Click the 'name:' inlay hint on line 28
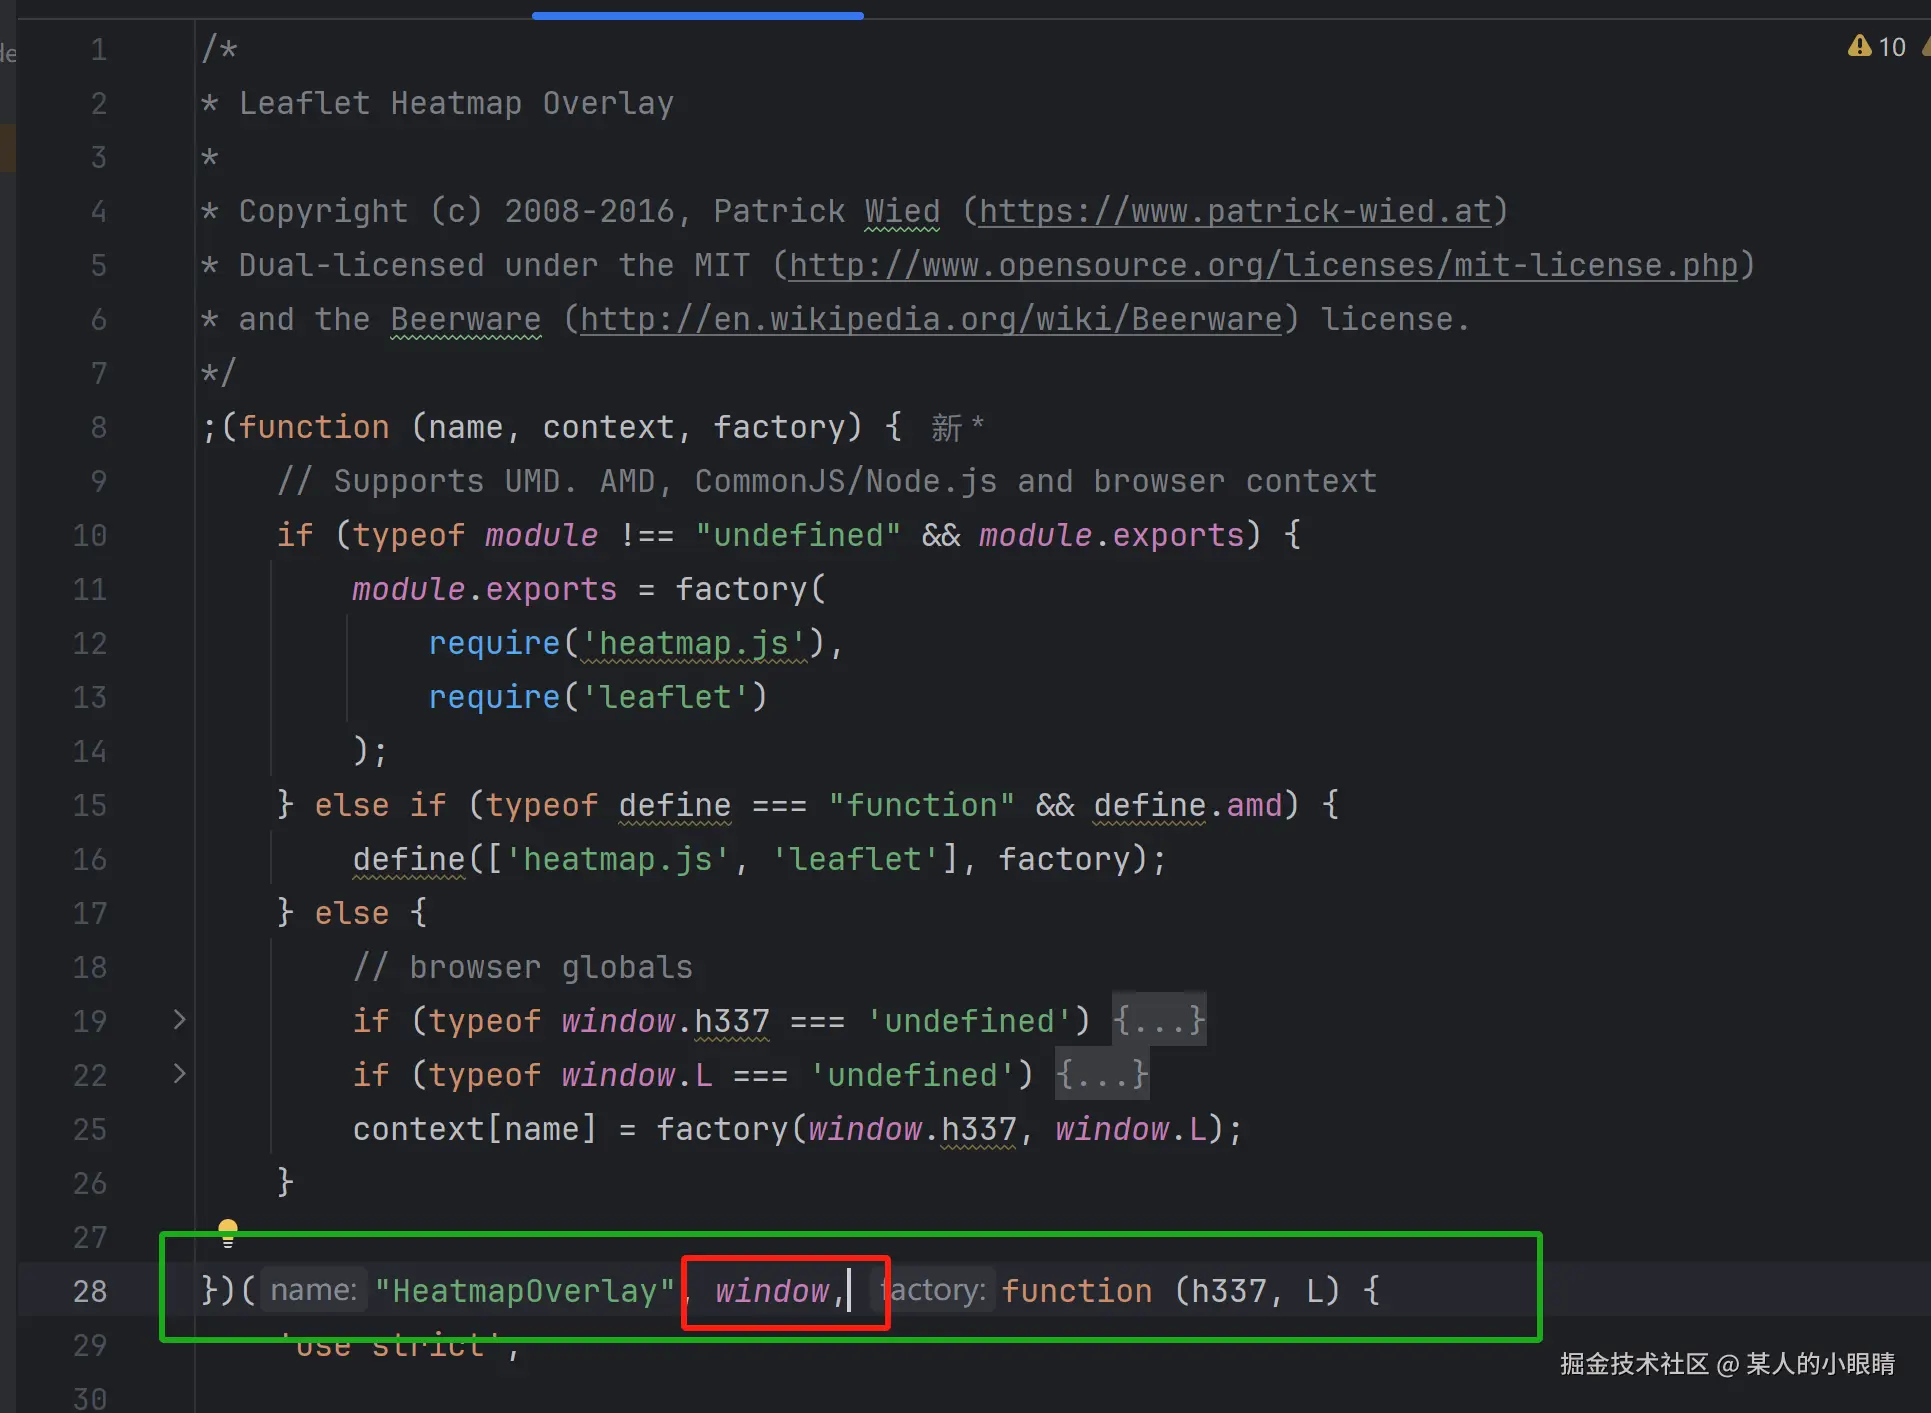This screenshot has width=1931, height=1413. click(313, 1290)
